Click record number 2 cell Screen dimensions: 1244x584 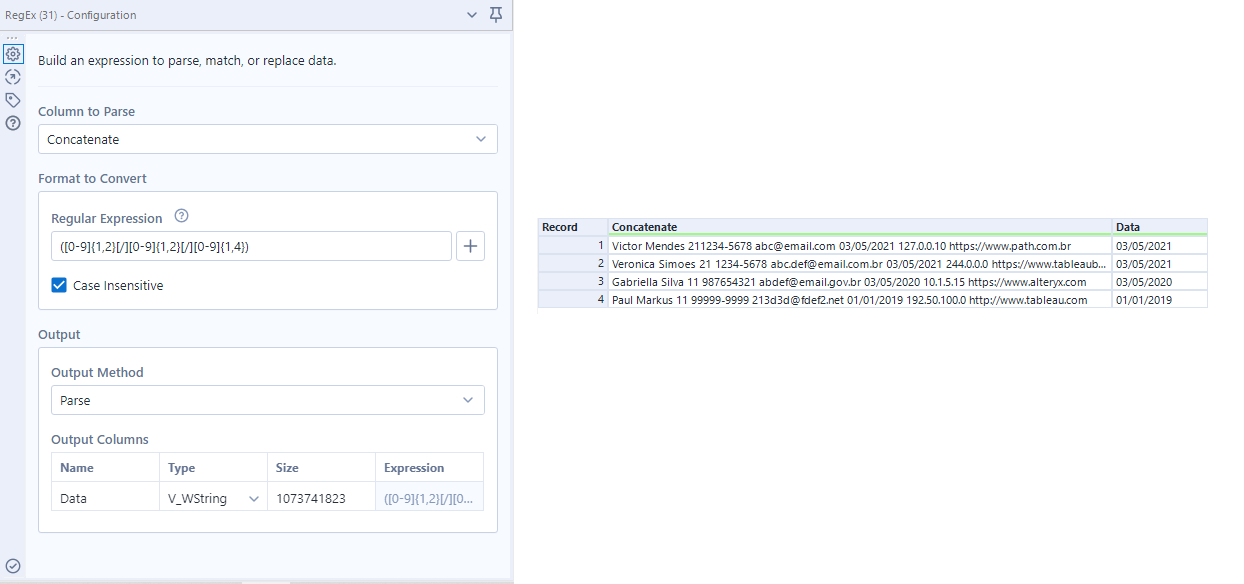573,264
